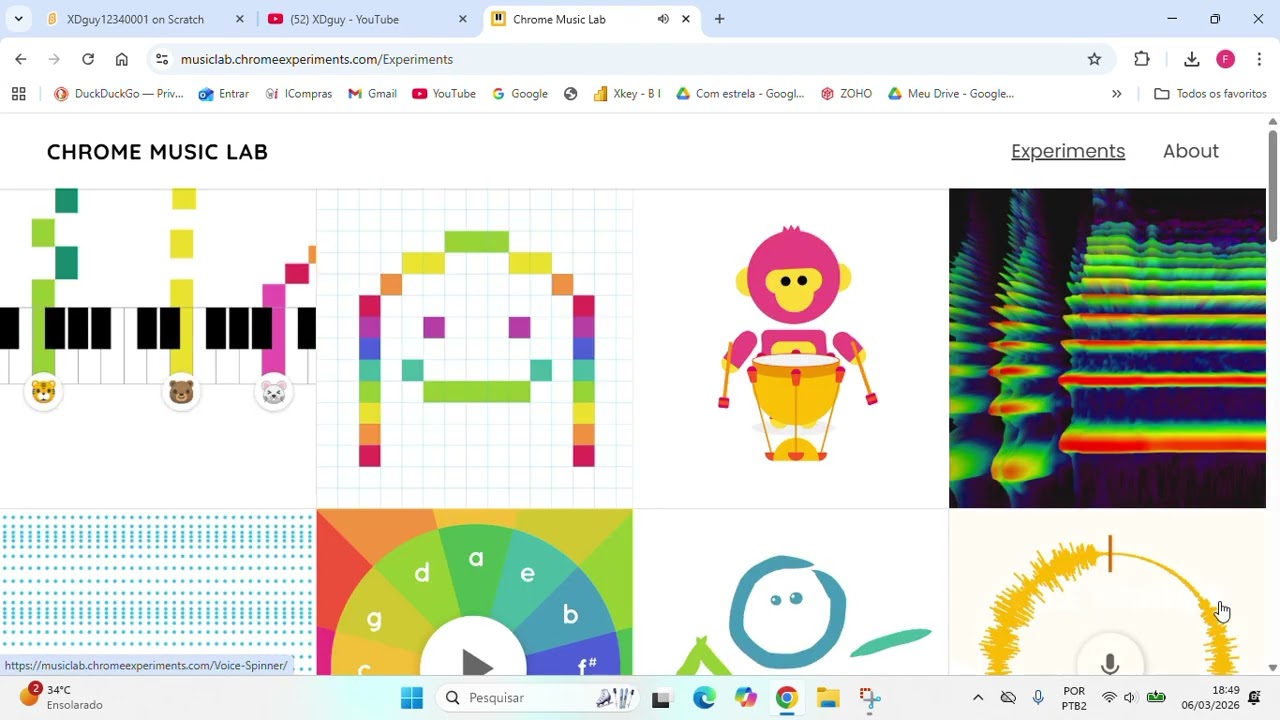1280x720 pixels.
Task: Open File Explorer from taskbar
Action: tap(828, 698)
